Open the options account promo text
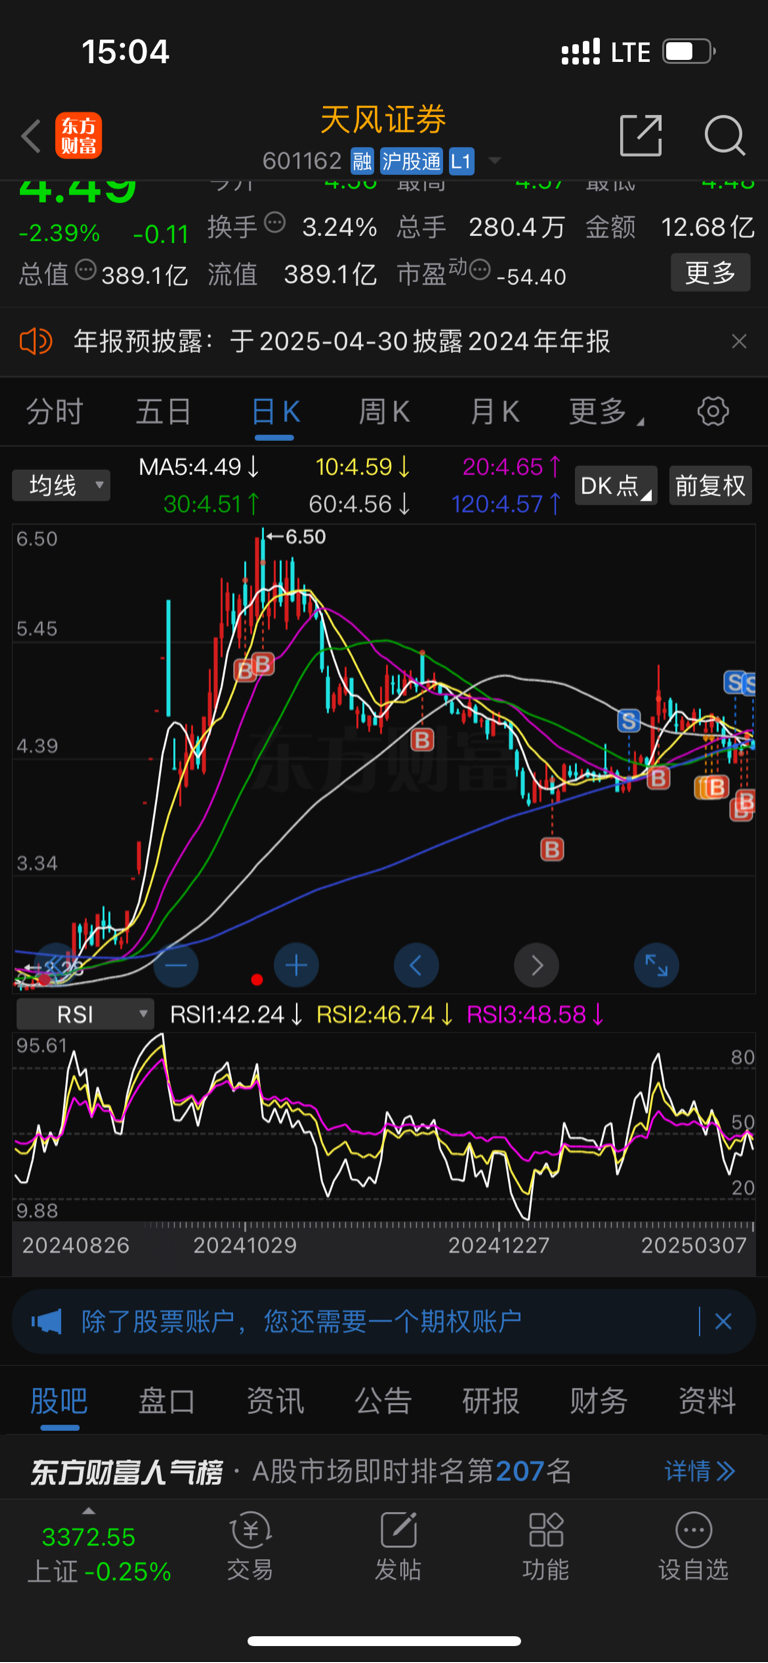768x1663 pixels. coord(301,1322)
